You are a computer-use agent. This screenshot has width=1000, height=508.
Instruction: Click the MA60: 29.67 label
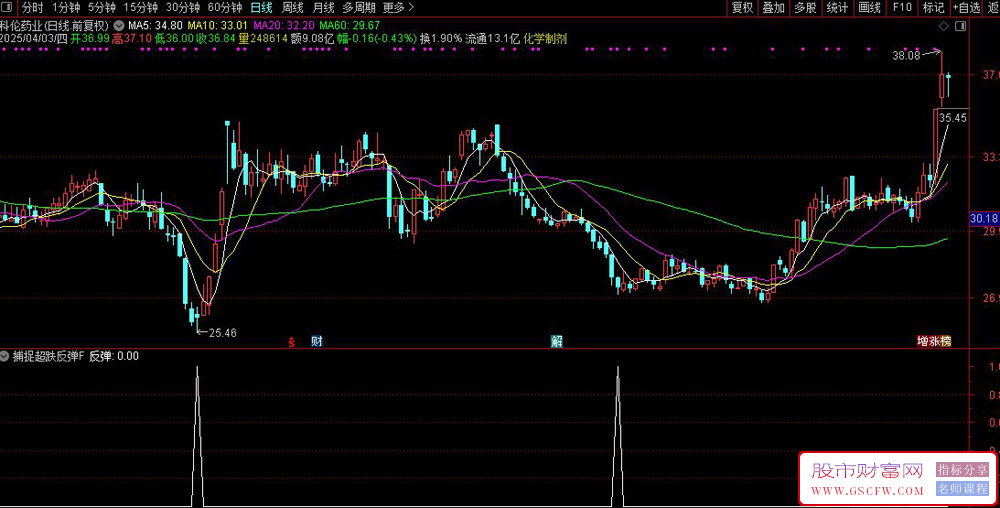click(x=349, y=25)
